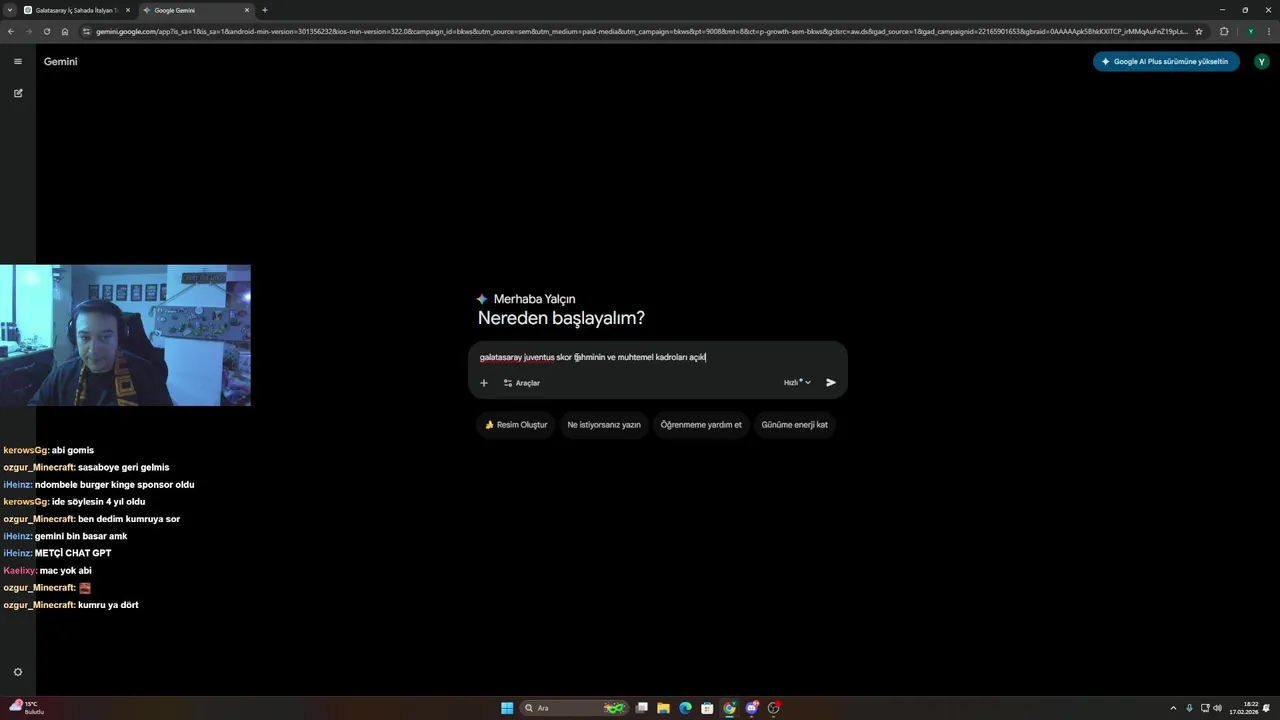This screenshot has width=1280, height=720.
Task: Open the Gemini account avatar Y
Action: click(1262, 62)
